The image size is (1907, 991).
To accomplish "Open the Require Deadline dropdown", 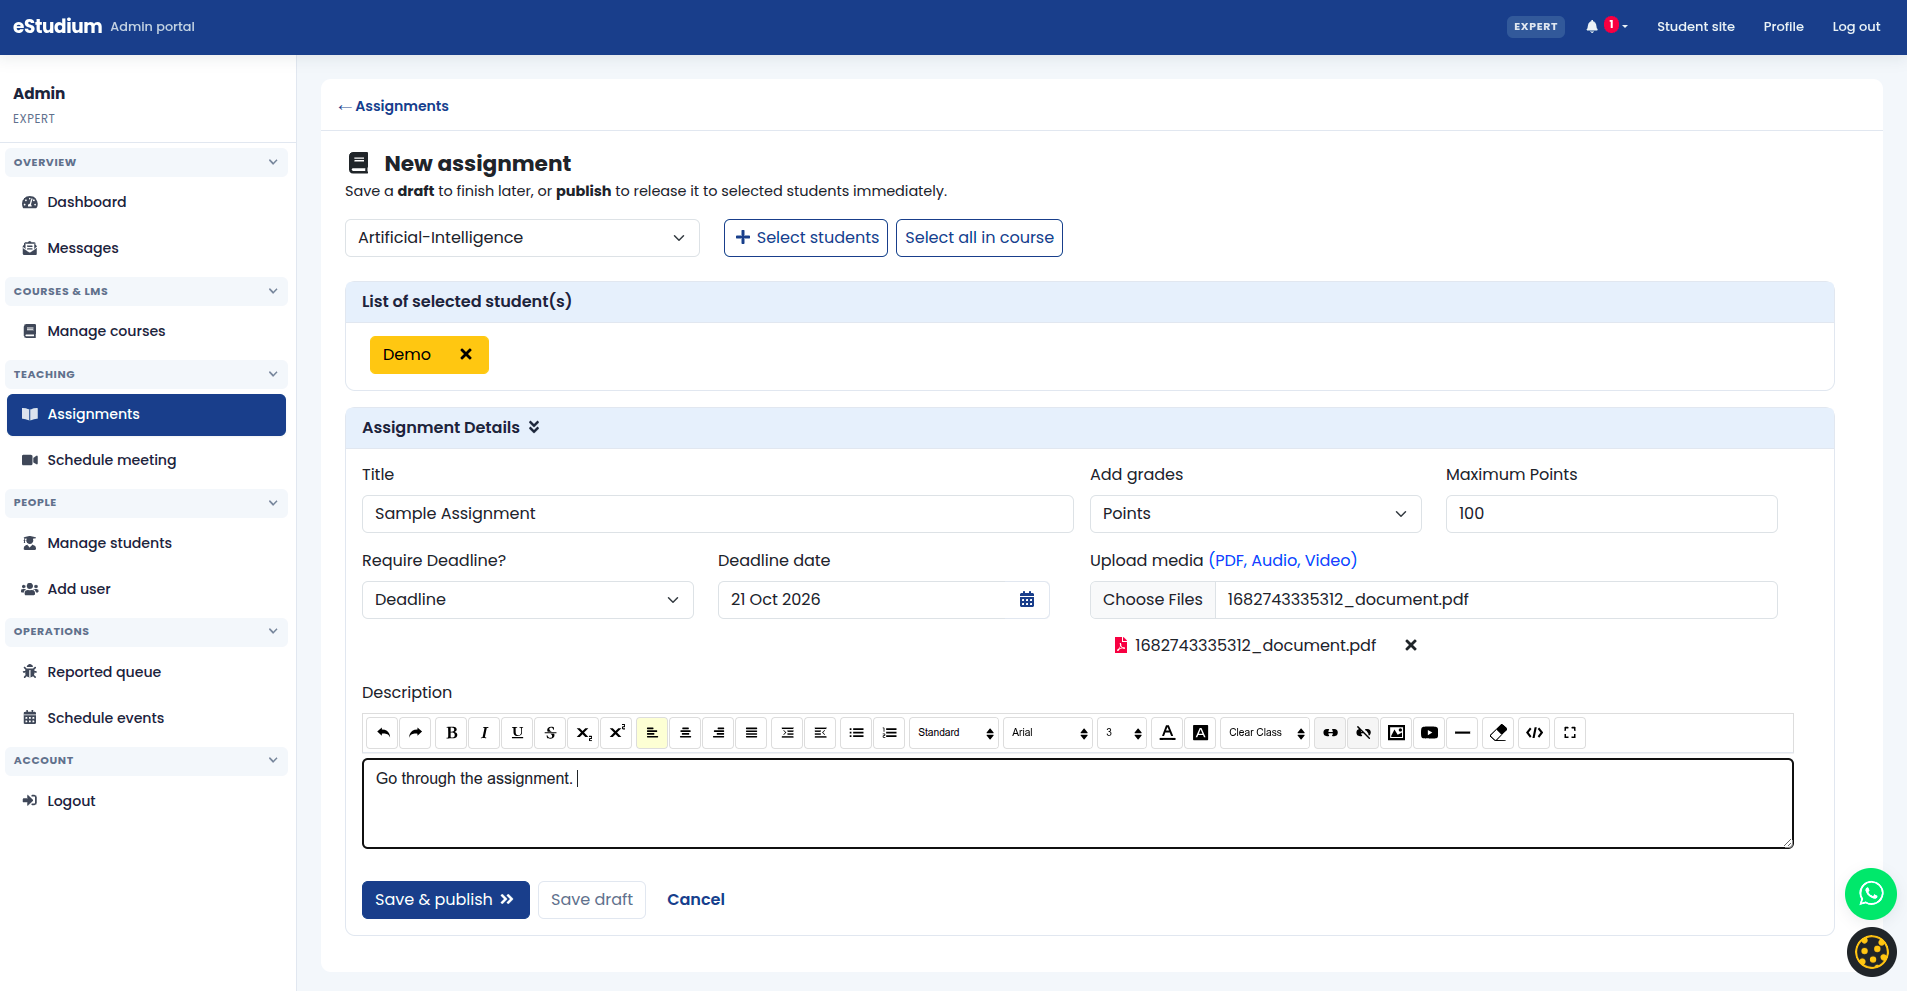I will 527,600.
